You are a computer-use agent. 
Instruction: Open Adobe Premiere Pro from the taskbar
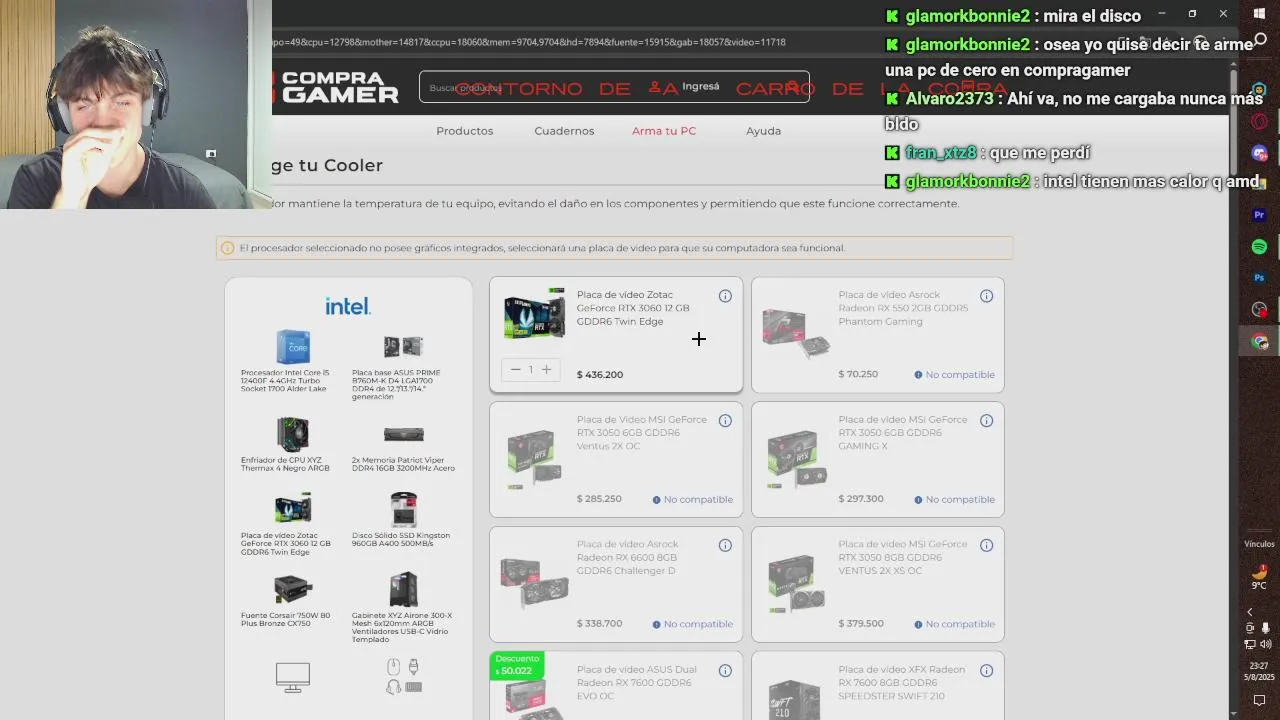1259,215
